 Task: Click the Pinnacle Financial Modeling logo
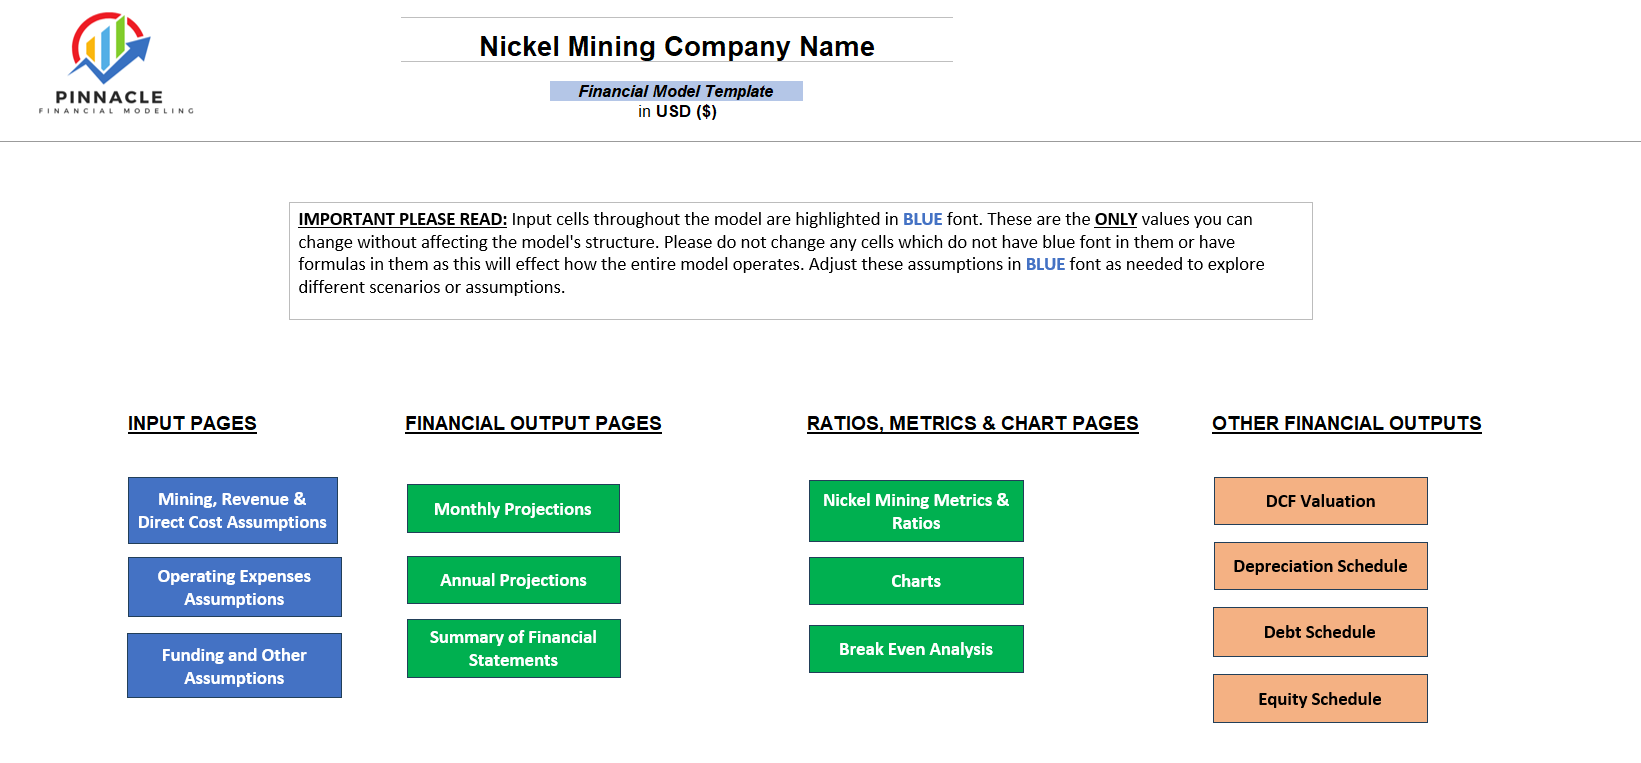[115, 63]
